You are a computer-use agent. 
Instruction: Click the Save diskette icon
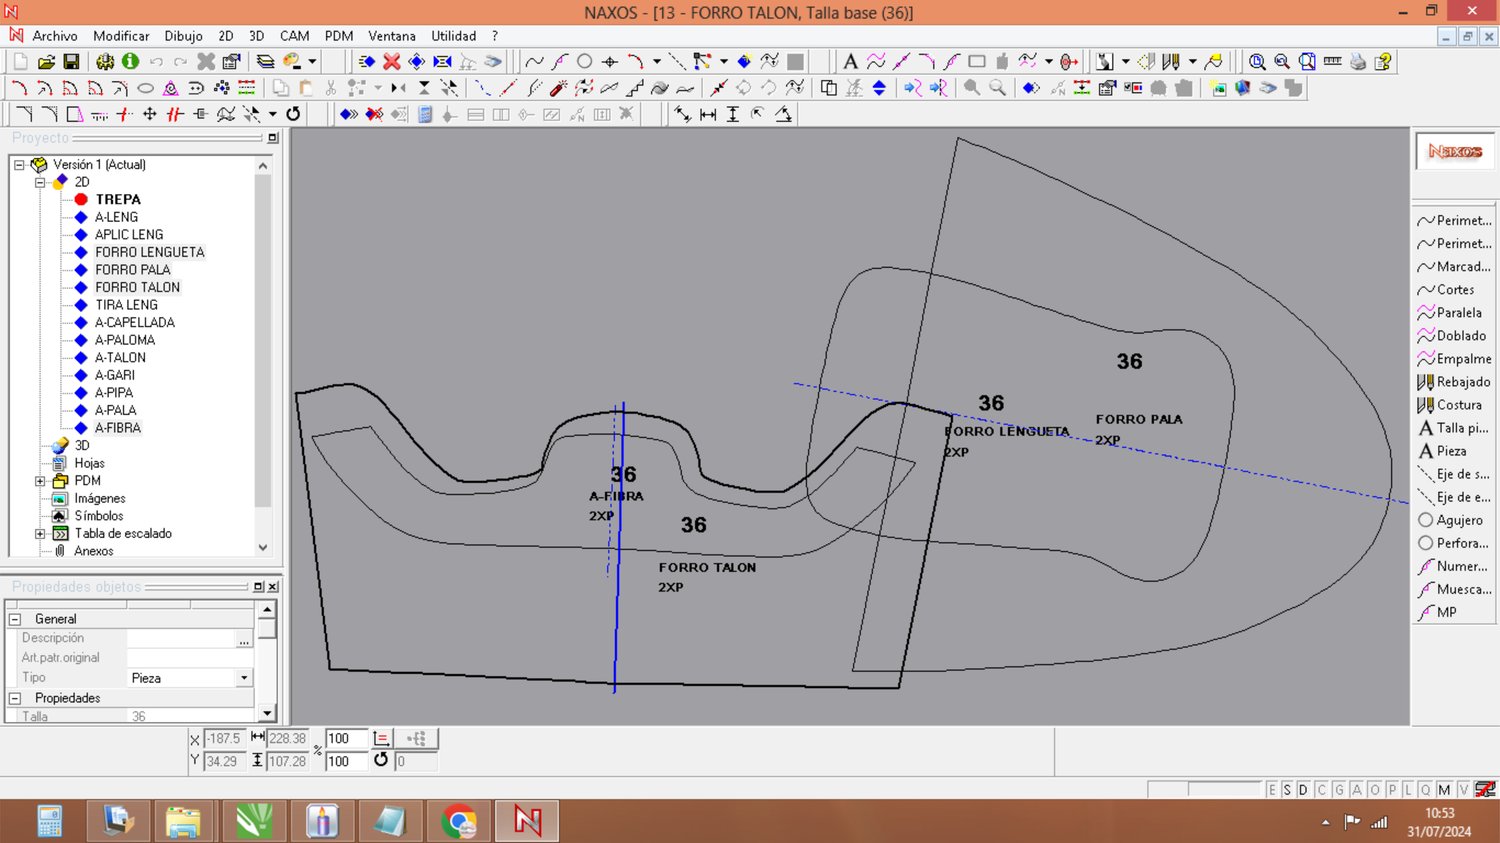pos(71,62)
